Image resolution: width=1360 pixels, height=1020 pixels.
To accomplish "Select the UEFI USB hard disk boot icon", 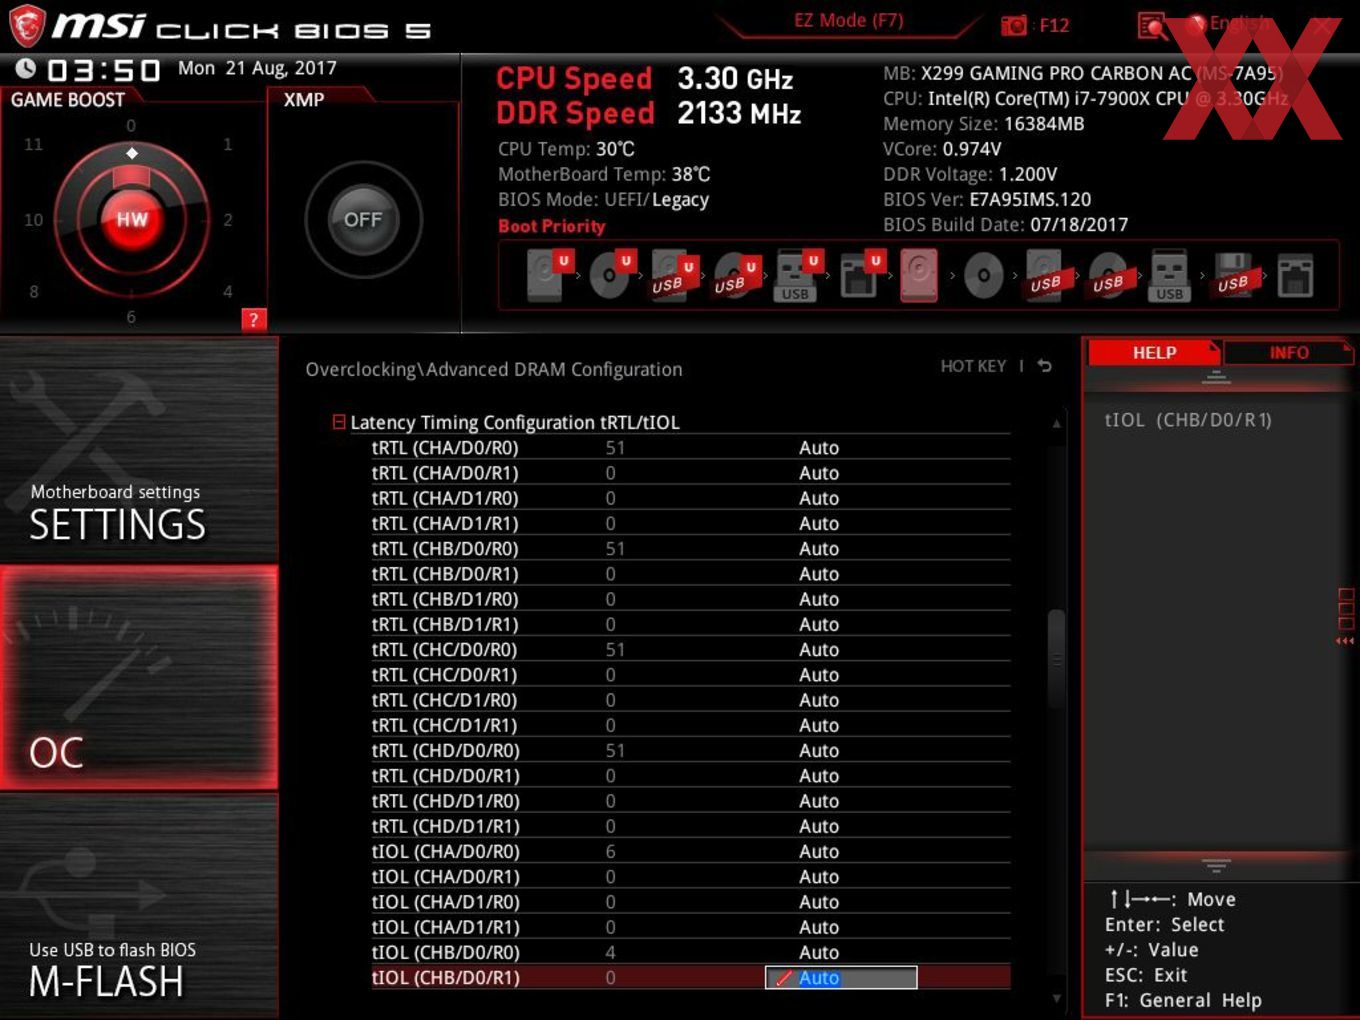I will click(671, 275).
